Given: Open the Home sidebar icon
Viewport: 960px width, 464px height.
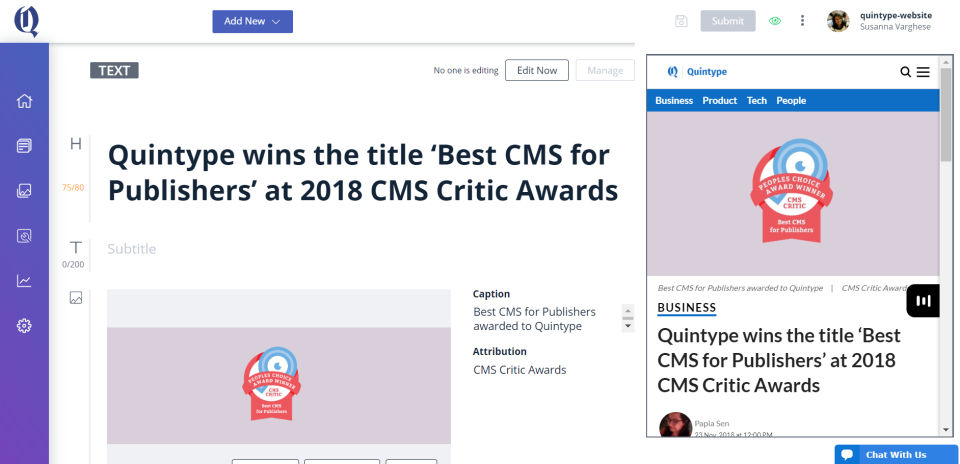Looking at the screenshot, I should 24,101.
